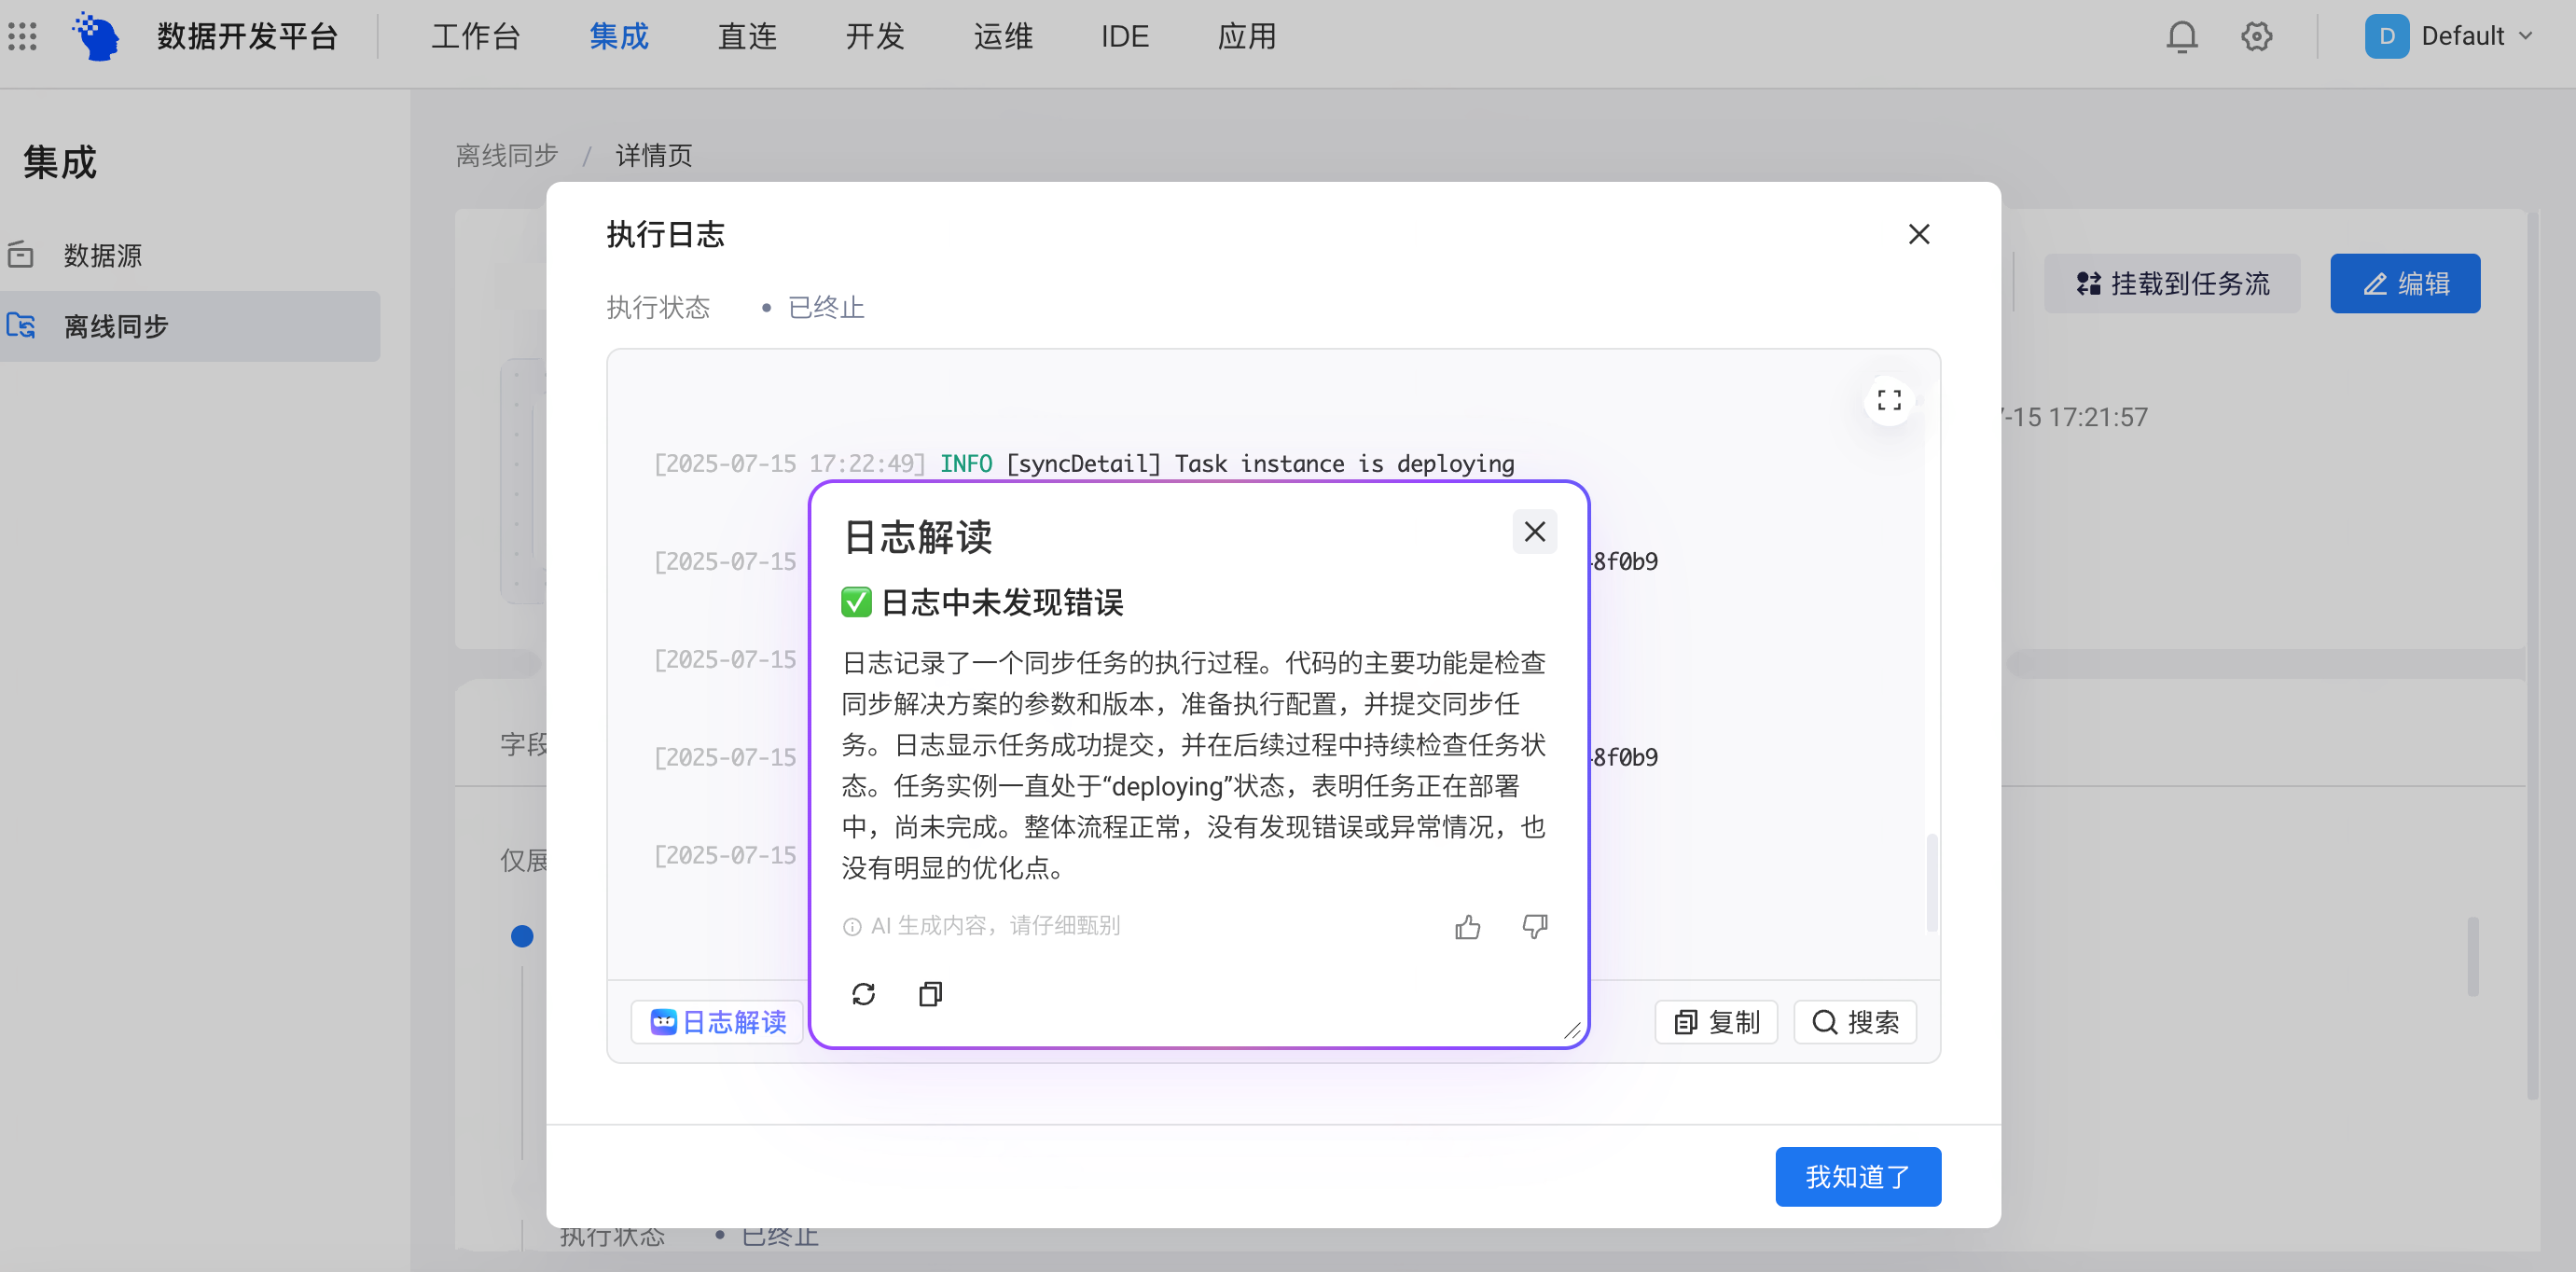Switch to the 运维 tab
This screenshot has width=2576, height=1272.
1003,37
